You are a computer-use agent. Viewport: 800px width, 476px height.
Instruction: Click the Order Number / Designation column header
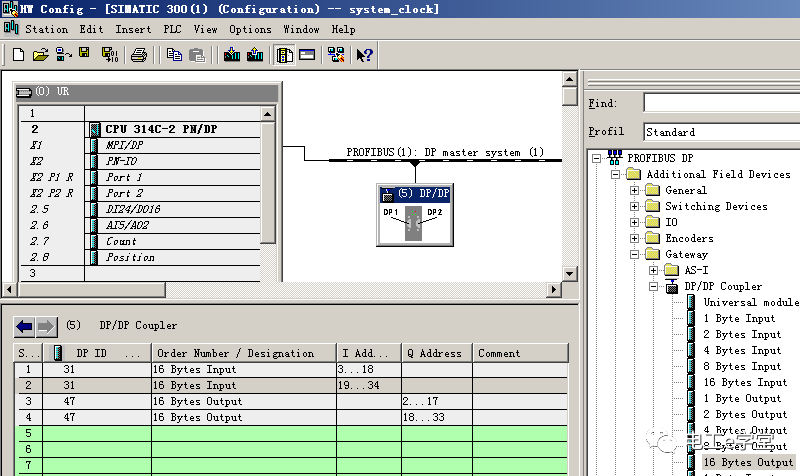click(x=244, y=353)
